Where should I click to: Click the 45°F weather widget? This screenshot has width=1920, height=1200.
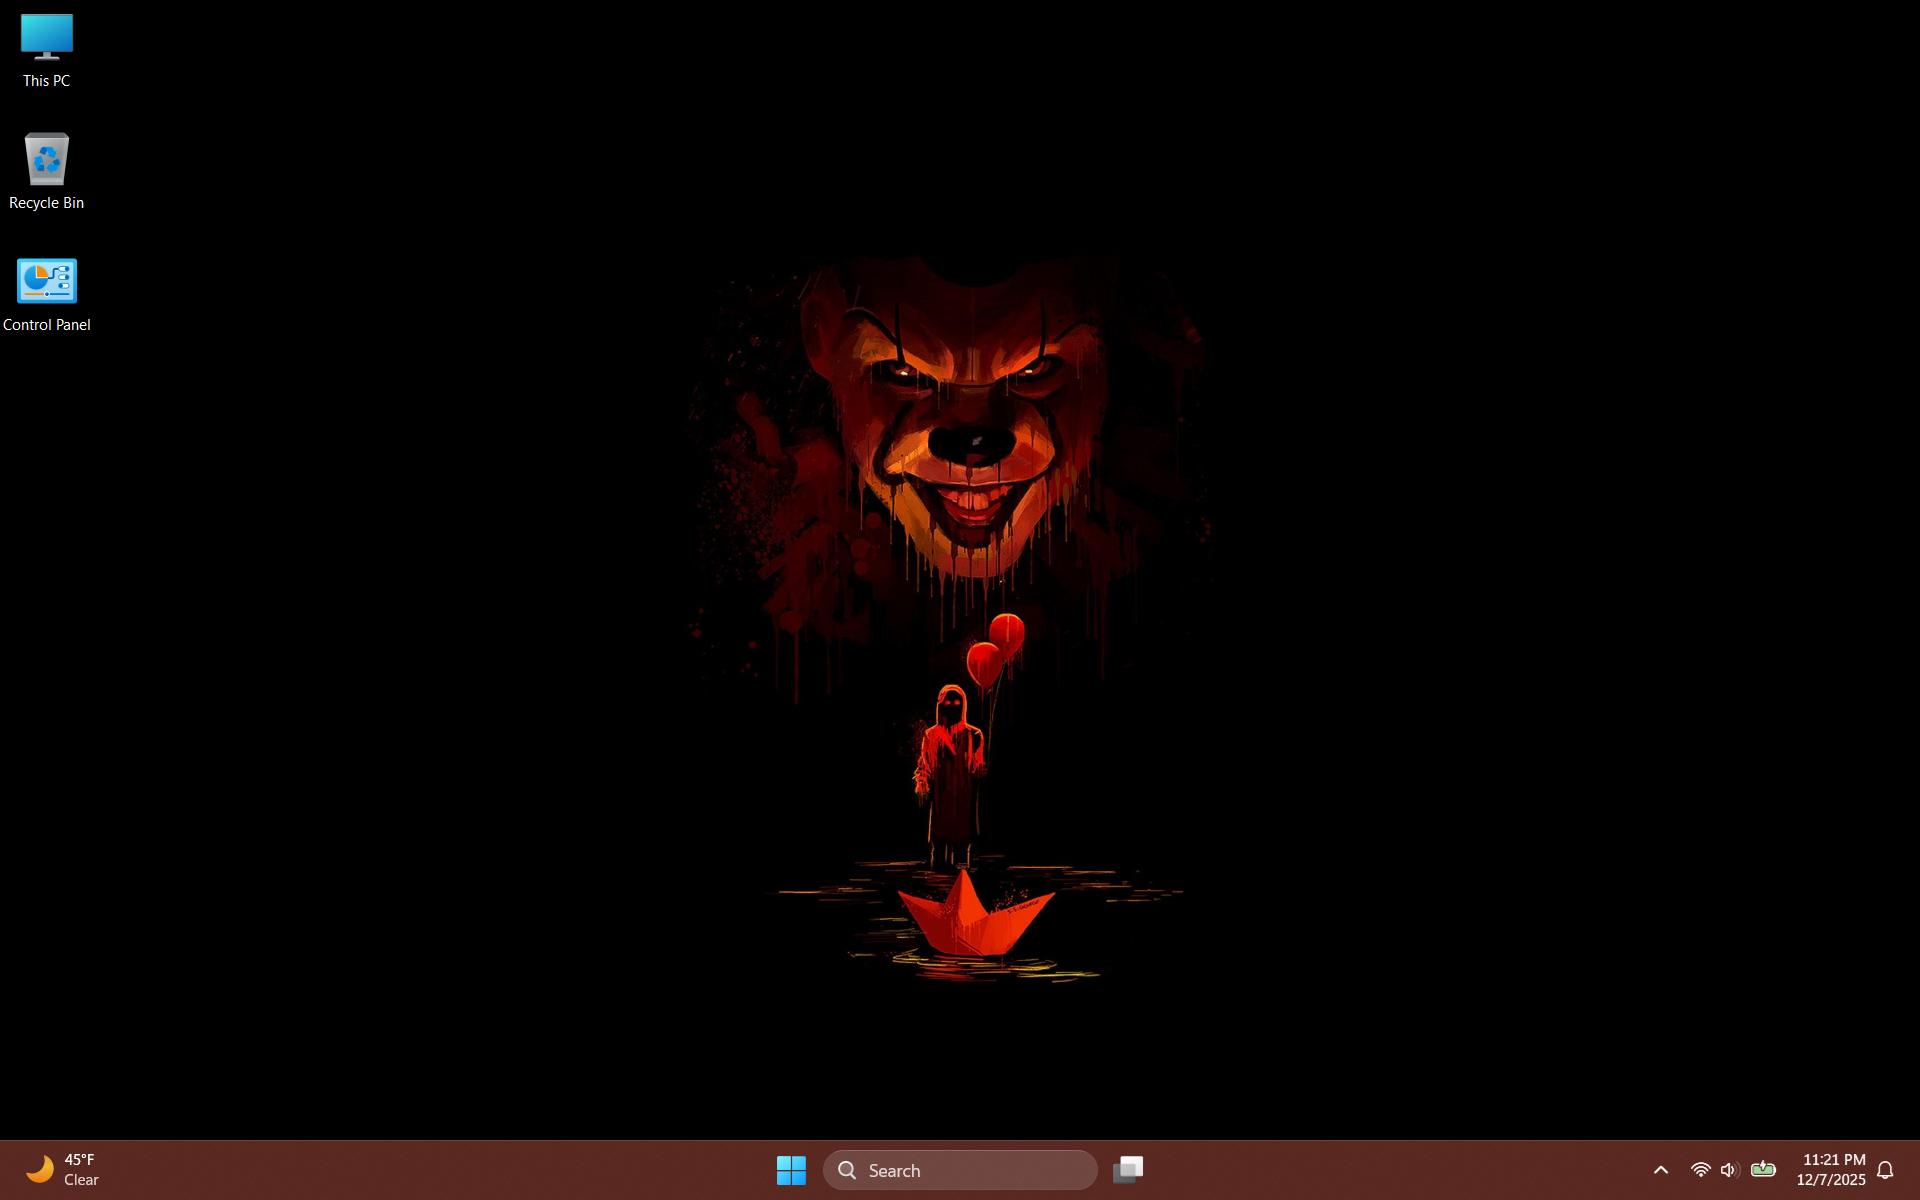tap(80, 1159)
